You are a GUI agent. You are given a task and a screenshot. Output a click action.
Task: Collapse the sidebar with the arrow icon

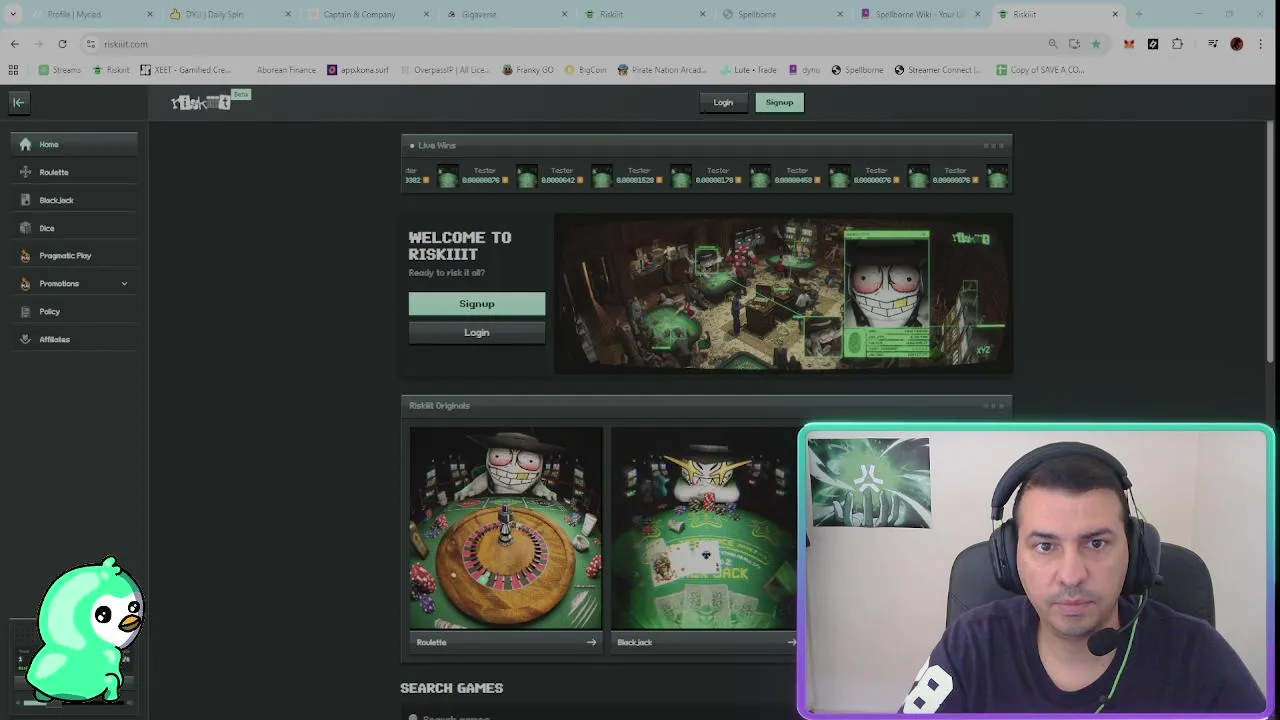pyautogui.click(x=18, y=102)
